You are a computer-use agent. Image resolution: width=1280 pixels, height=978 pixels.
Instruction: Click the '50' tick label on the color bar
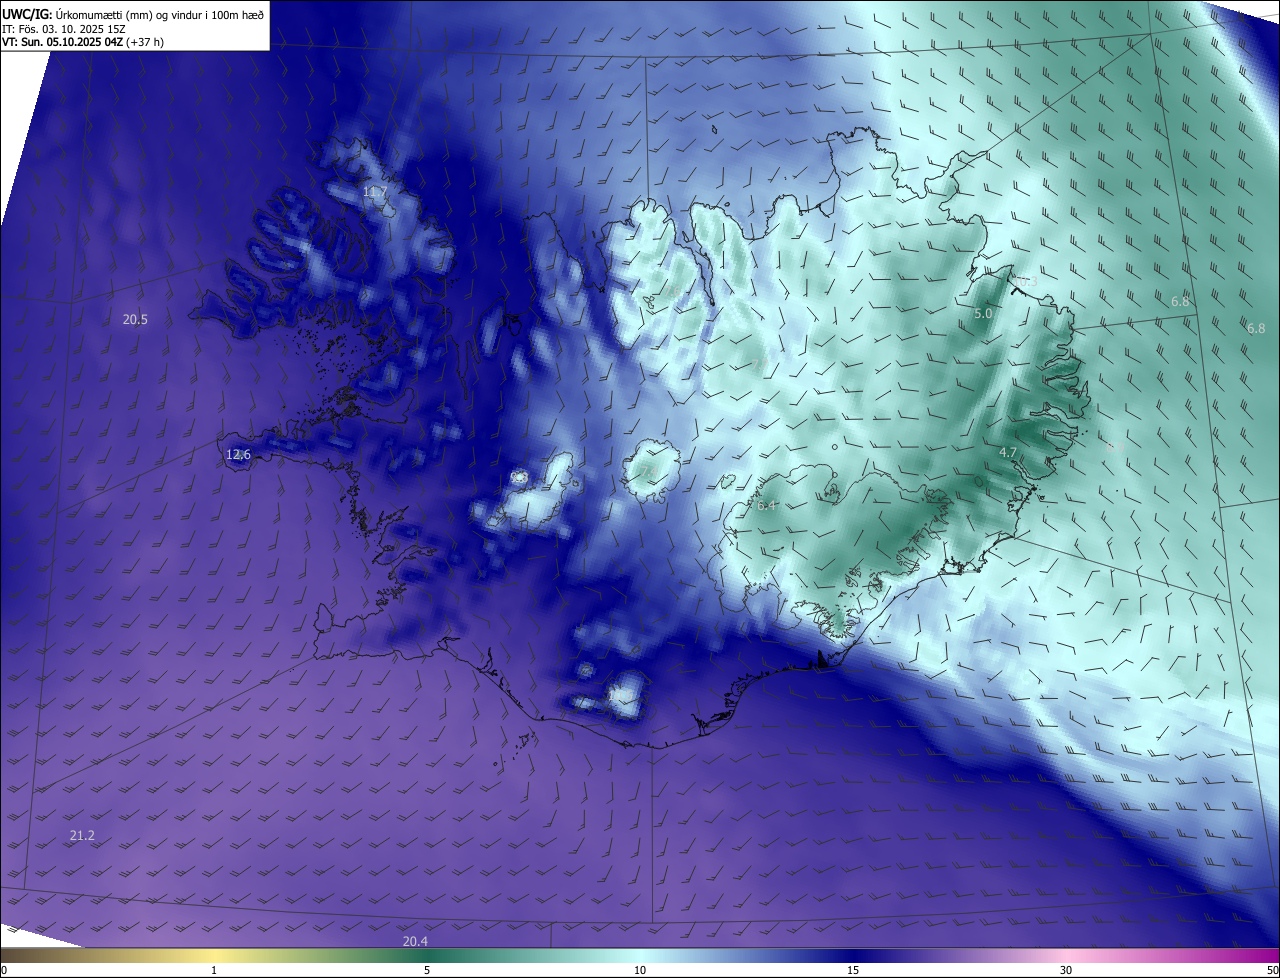(x=1272, y=970)
